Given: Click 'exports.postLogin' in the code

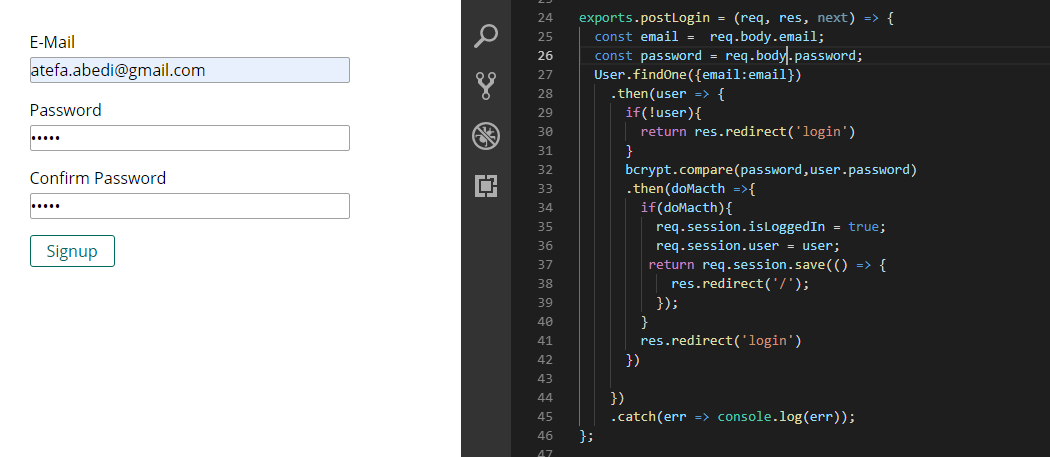Looking at the screenshot, I should 644,17.
